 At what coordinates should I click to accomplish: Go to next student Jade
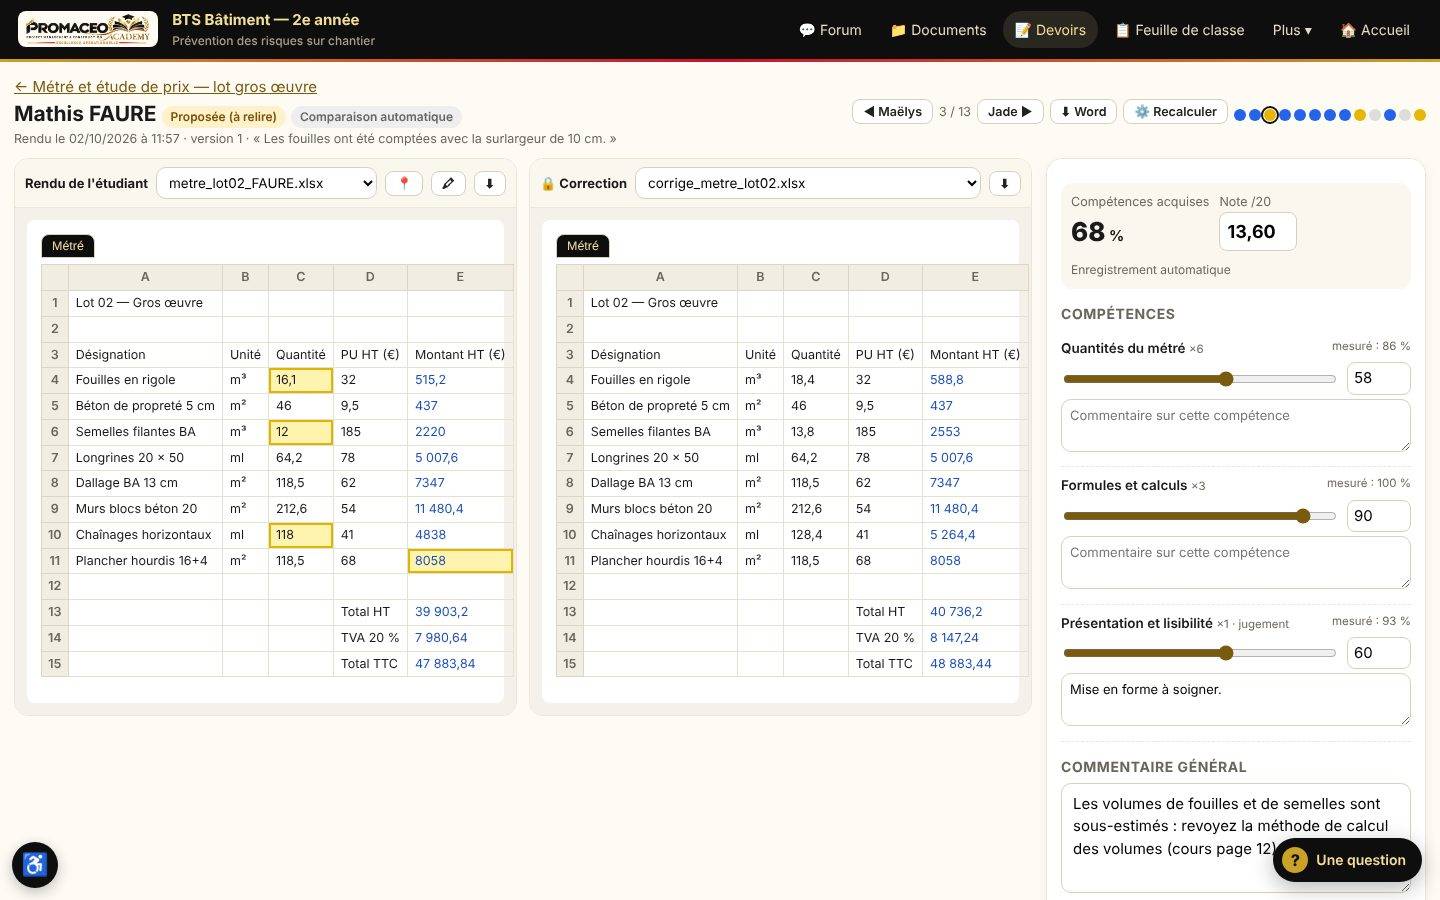1010,111
